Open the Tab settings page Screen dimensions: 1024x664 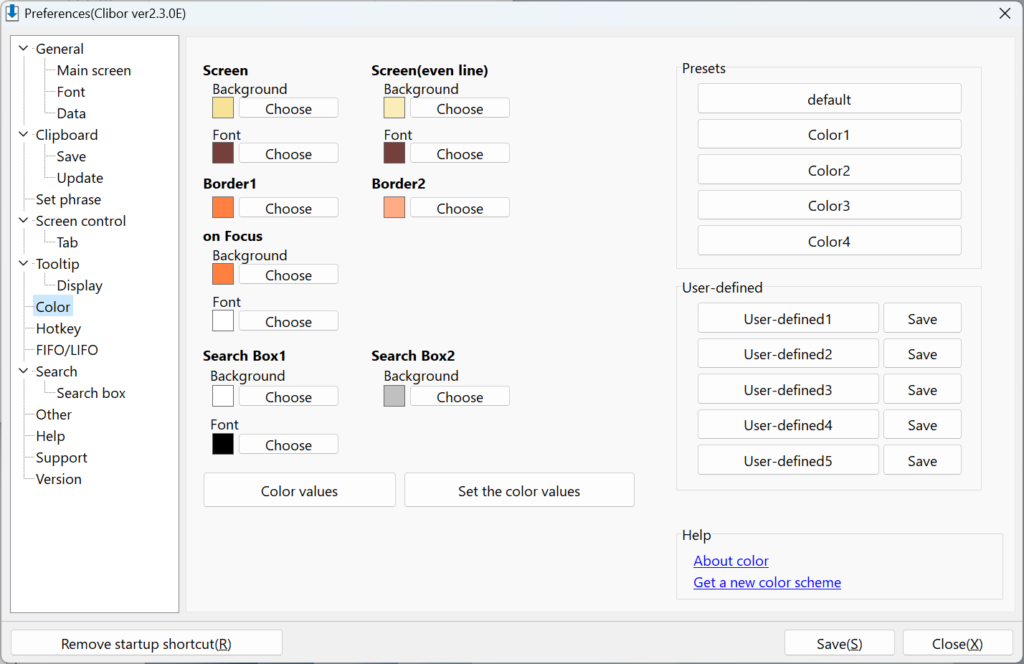point(67,243)
